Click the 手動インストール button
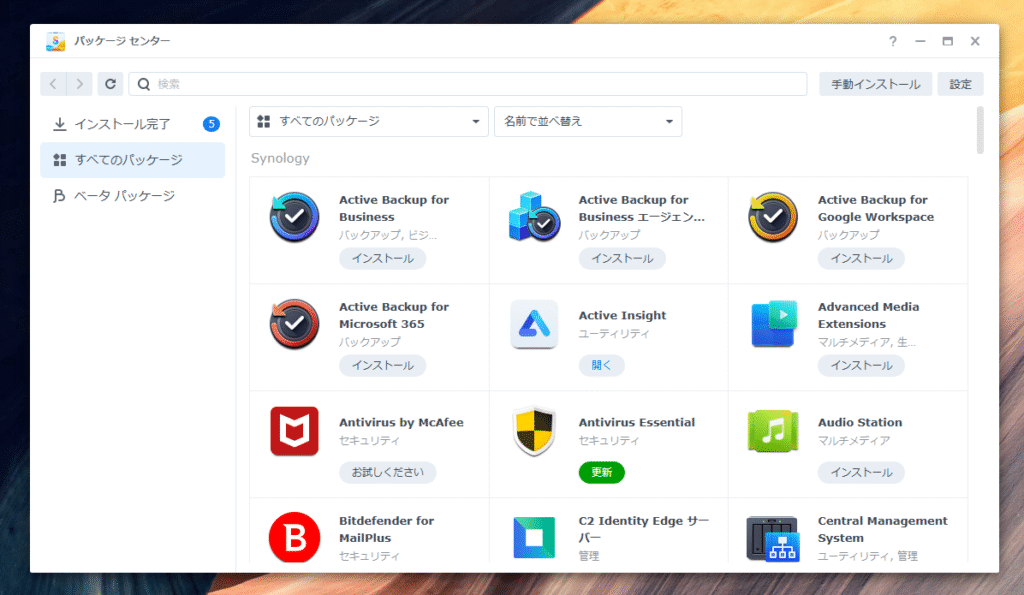Image resolution: width=1024 pixels, height=595 pixels. click(876, 84)
